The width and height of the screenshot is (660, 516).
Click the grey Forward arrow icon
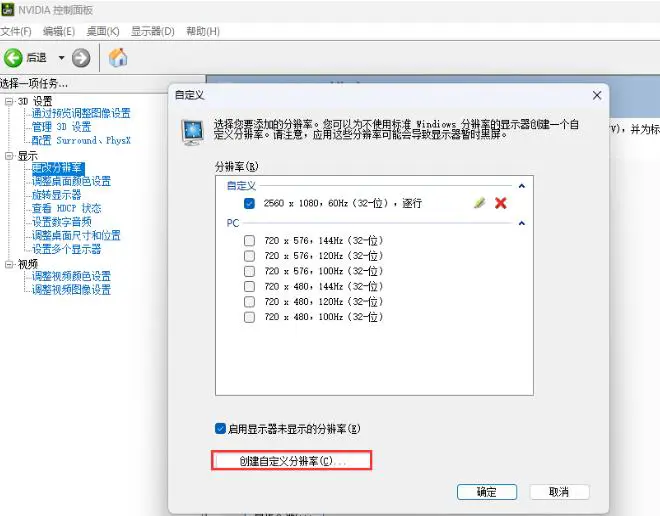(81, 58)
